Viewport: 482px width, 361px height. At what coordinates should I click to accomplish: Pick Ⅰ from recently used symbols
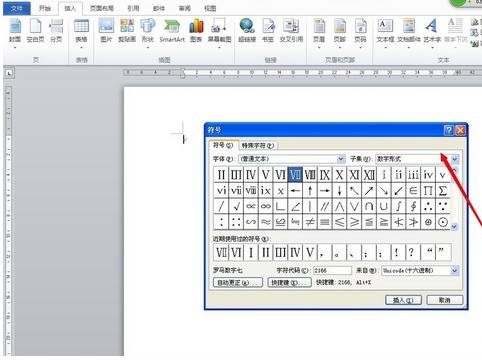251,252
